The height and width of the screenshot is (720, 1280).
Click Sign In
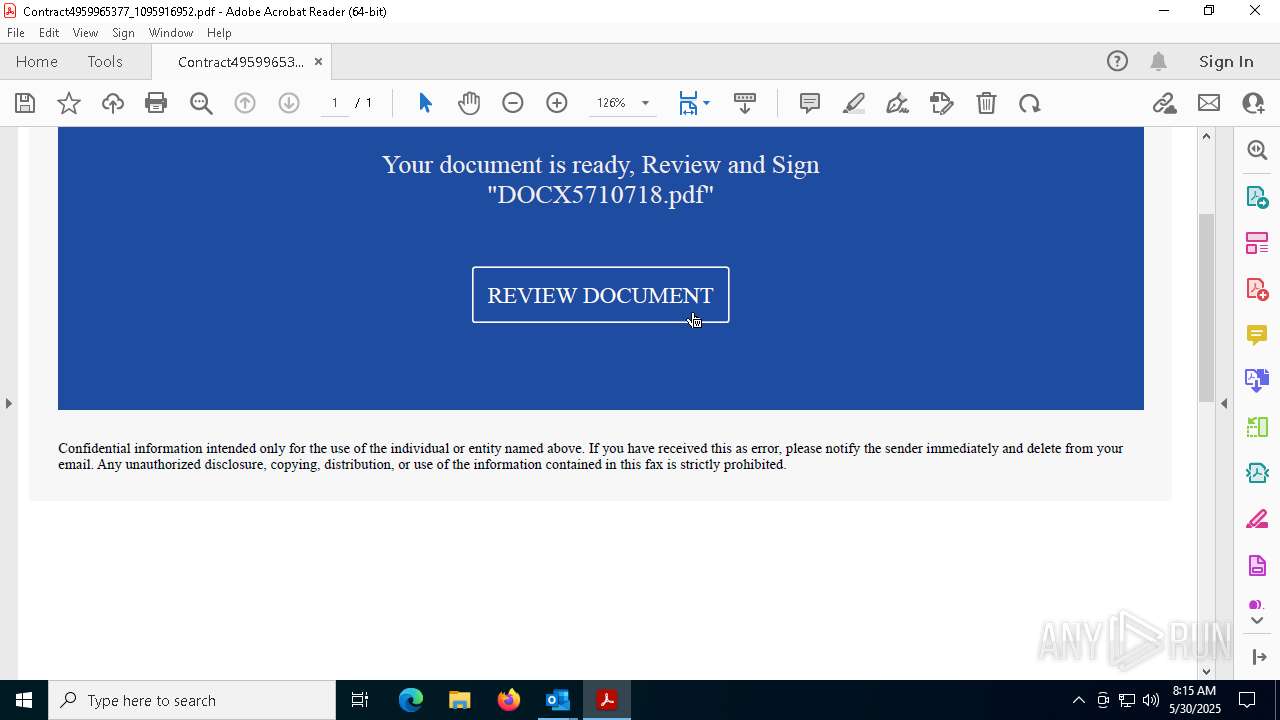click(1226, 62)
